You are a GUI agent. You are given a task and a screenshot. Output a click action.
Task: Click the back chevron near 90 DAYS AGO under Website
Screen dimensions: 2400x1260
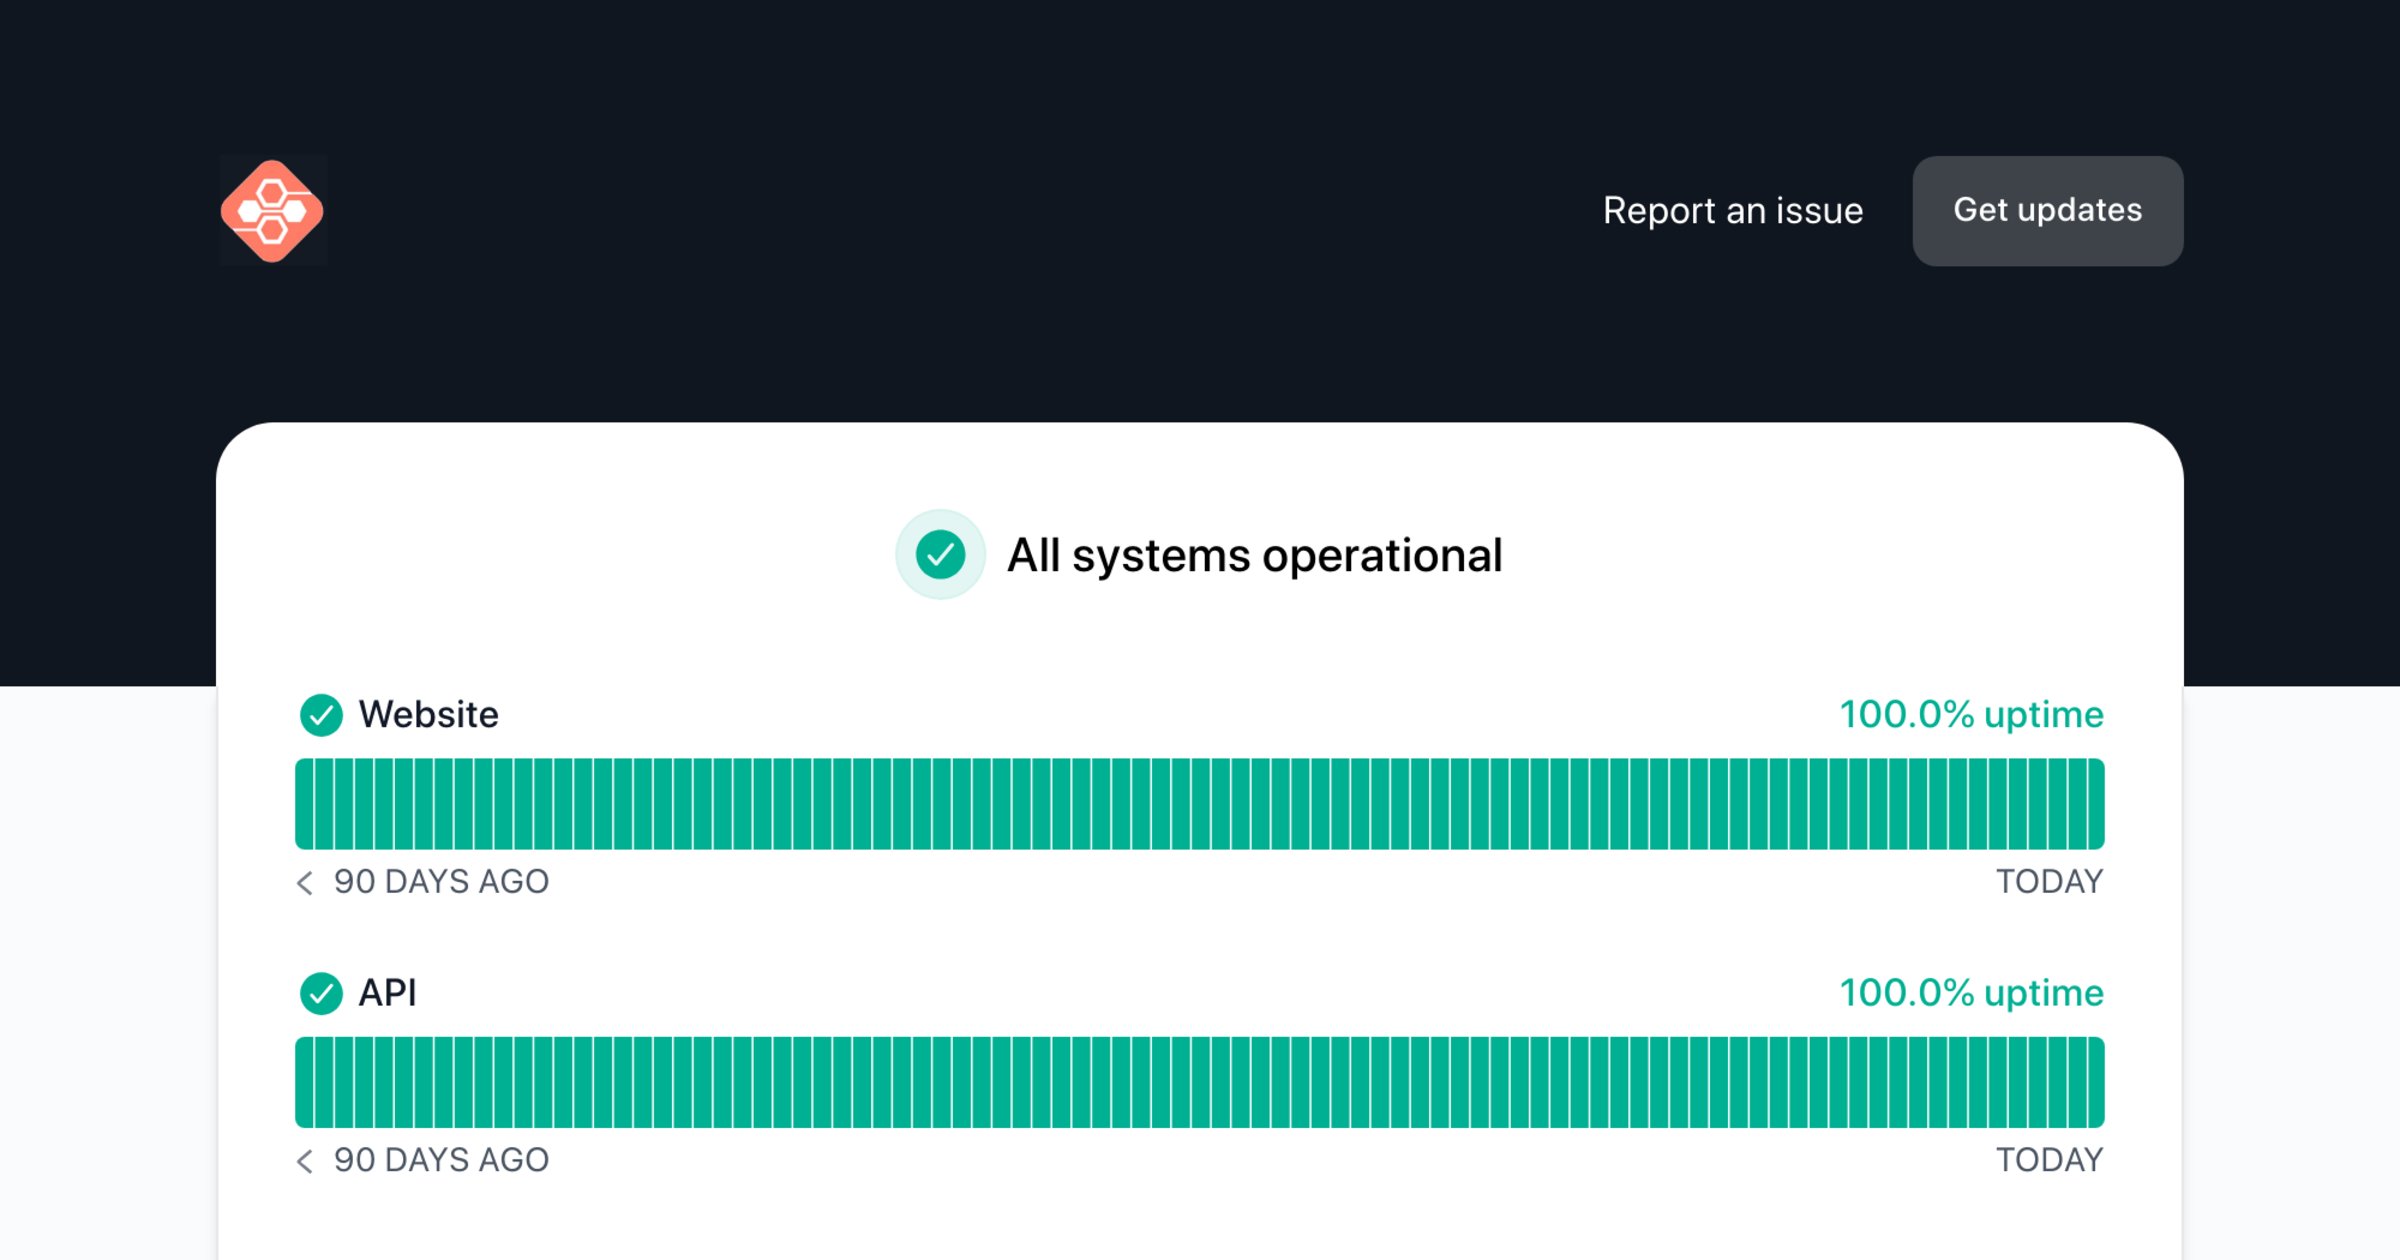(x=305, y=882)
